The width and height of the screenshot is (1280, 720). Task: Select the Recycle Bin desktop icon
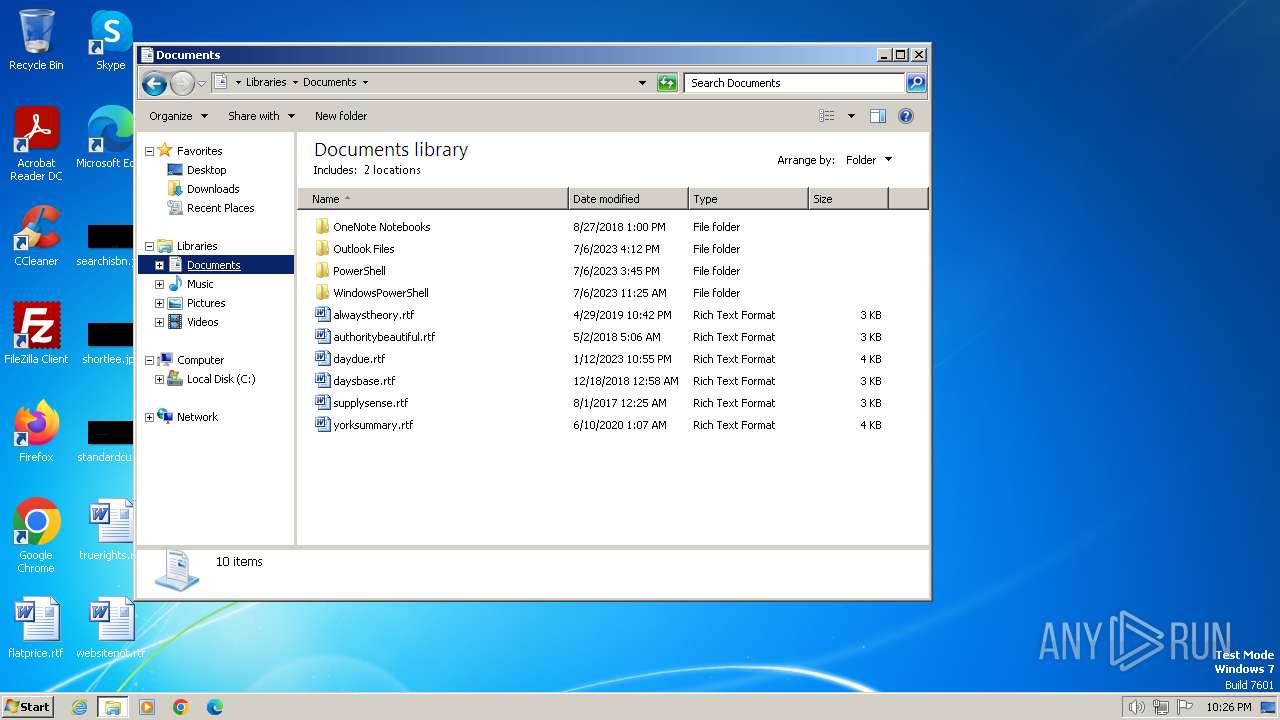pos(36,40)
